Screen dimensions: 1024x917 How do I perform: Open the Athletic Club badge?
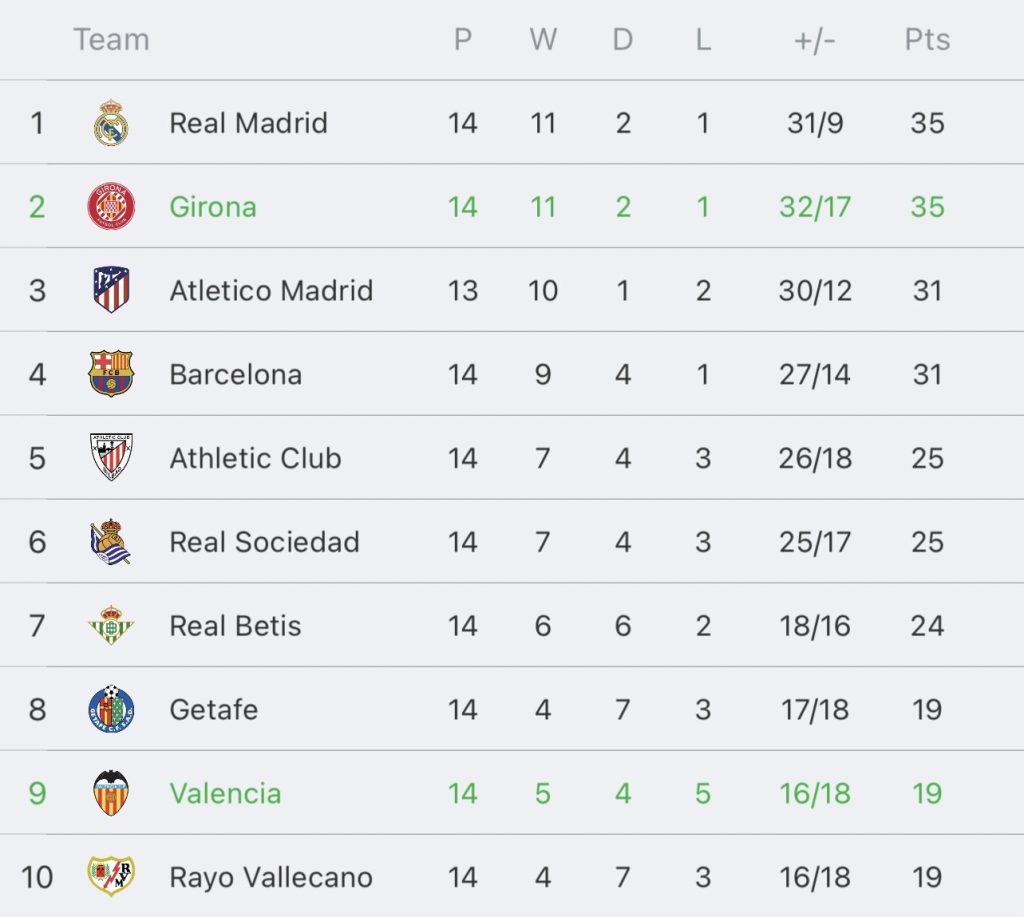[x=111, y=457]
